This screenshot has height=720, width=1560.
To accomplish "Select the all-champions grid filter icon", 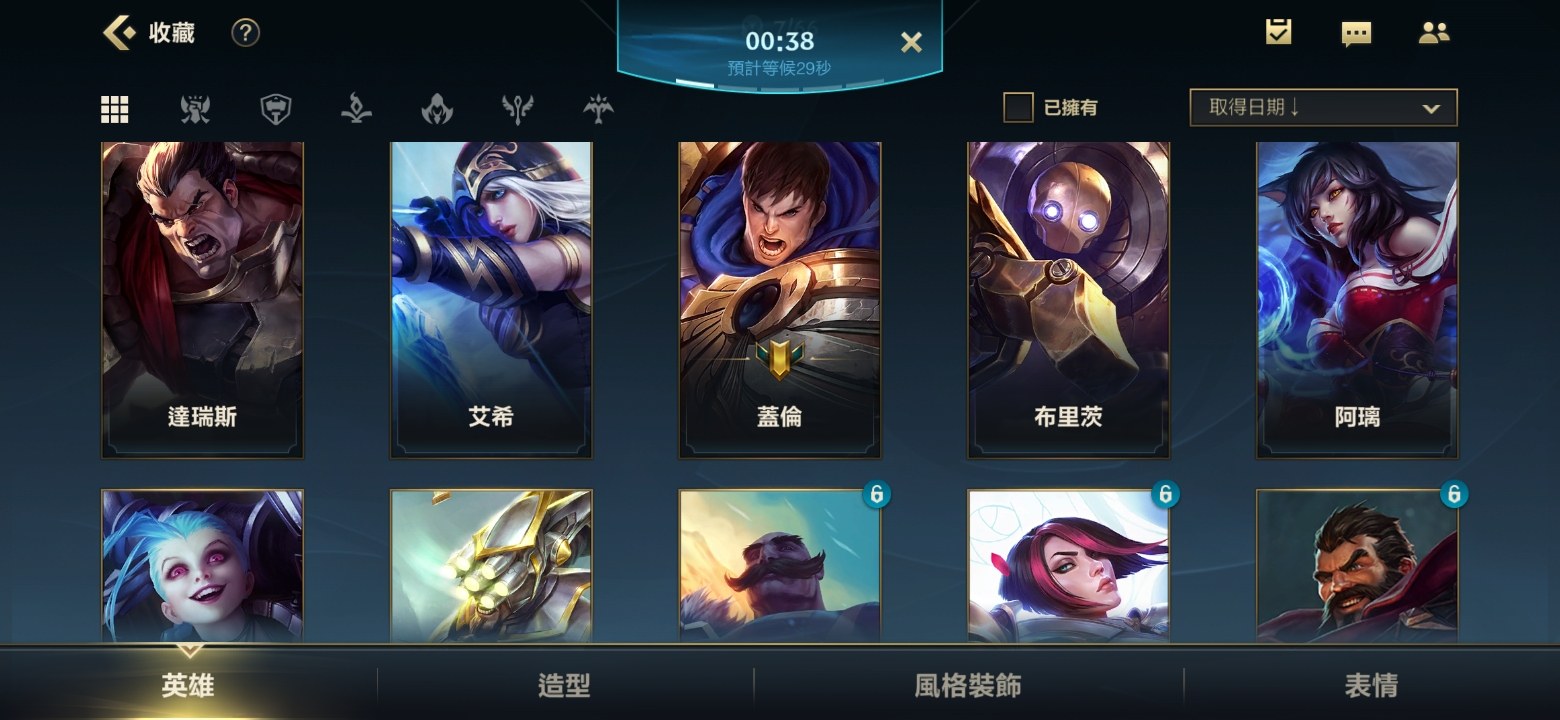I will coord(115,109).
